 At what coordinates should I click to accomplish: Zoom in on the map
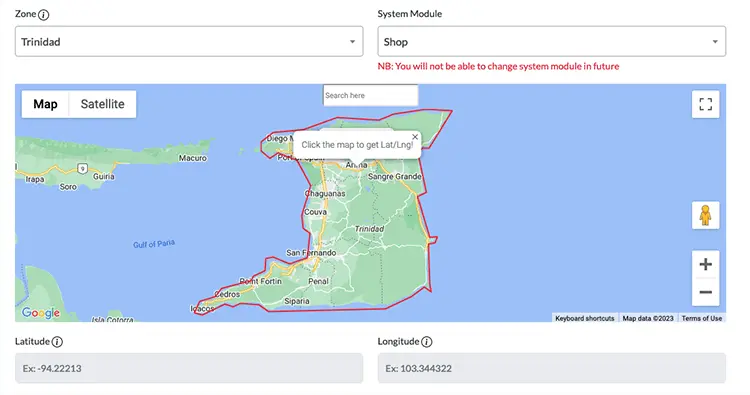[706, 264]
